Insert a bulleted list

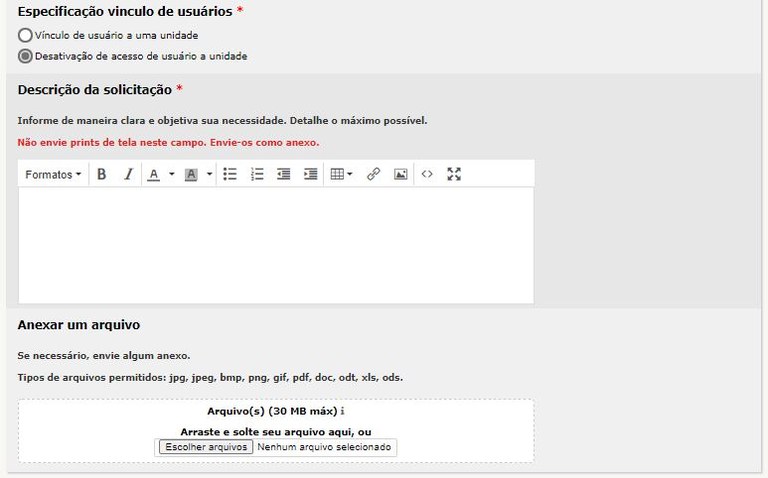230,174
